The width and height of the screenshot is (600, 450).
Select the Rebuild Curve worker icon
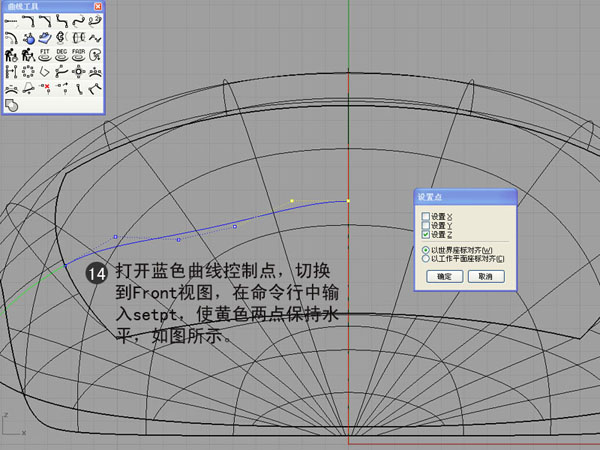[11, 55]
